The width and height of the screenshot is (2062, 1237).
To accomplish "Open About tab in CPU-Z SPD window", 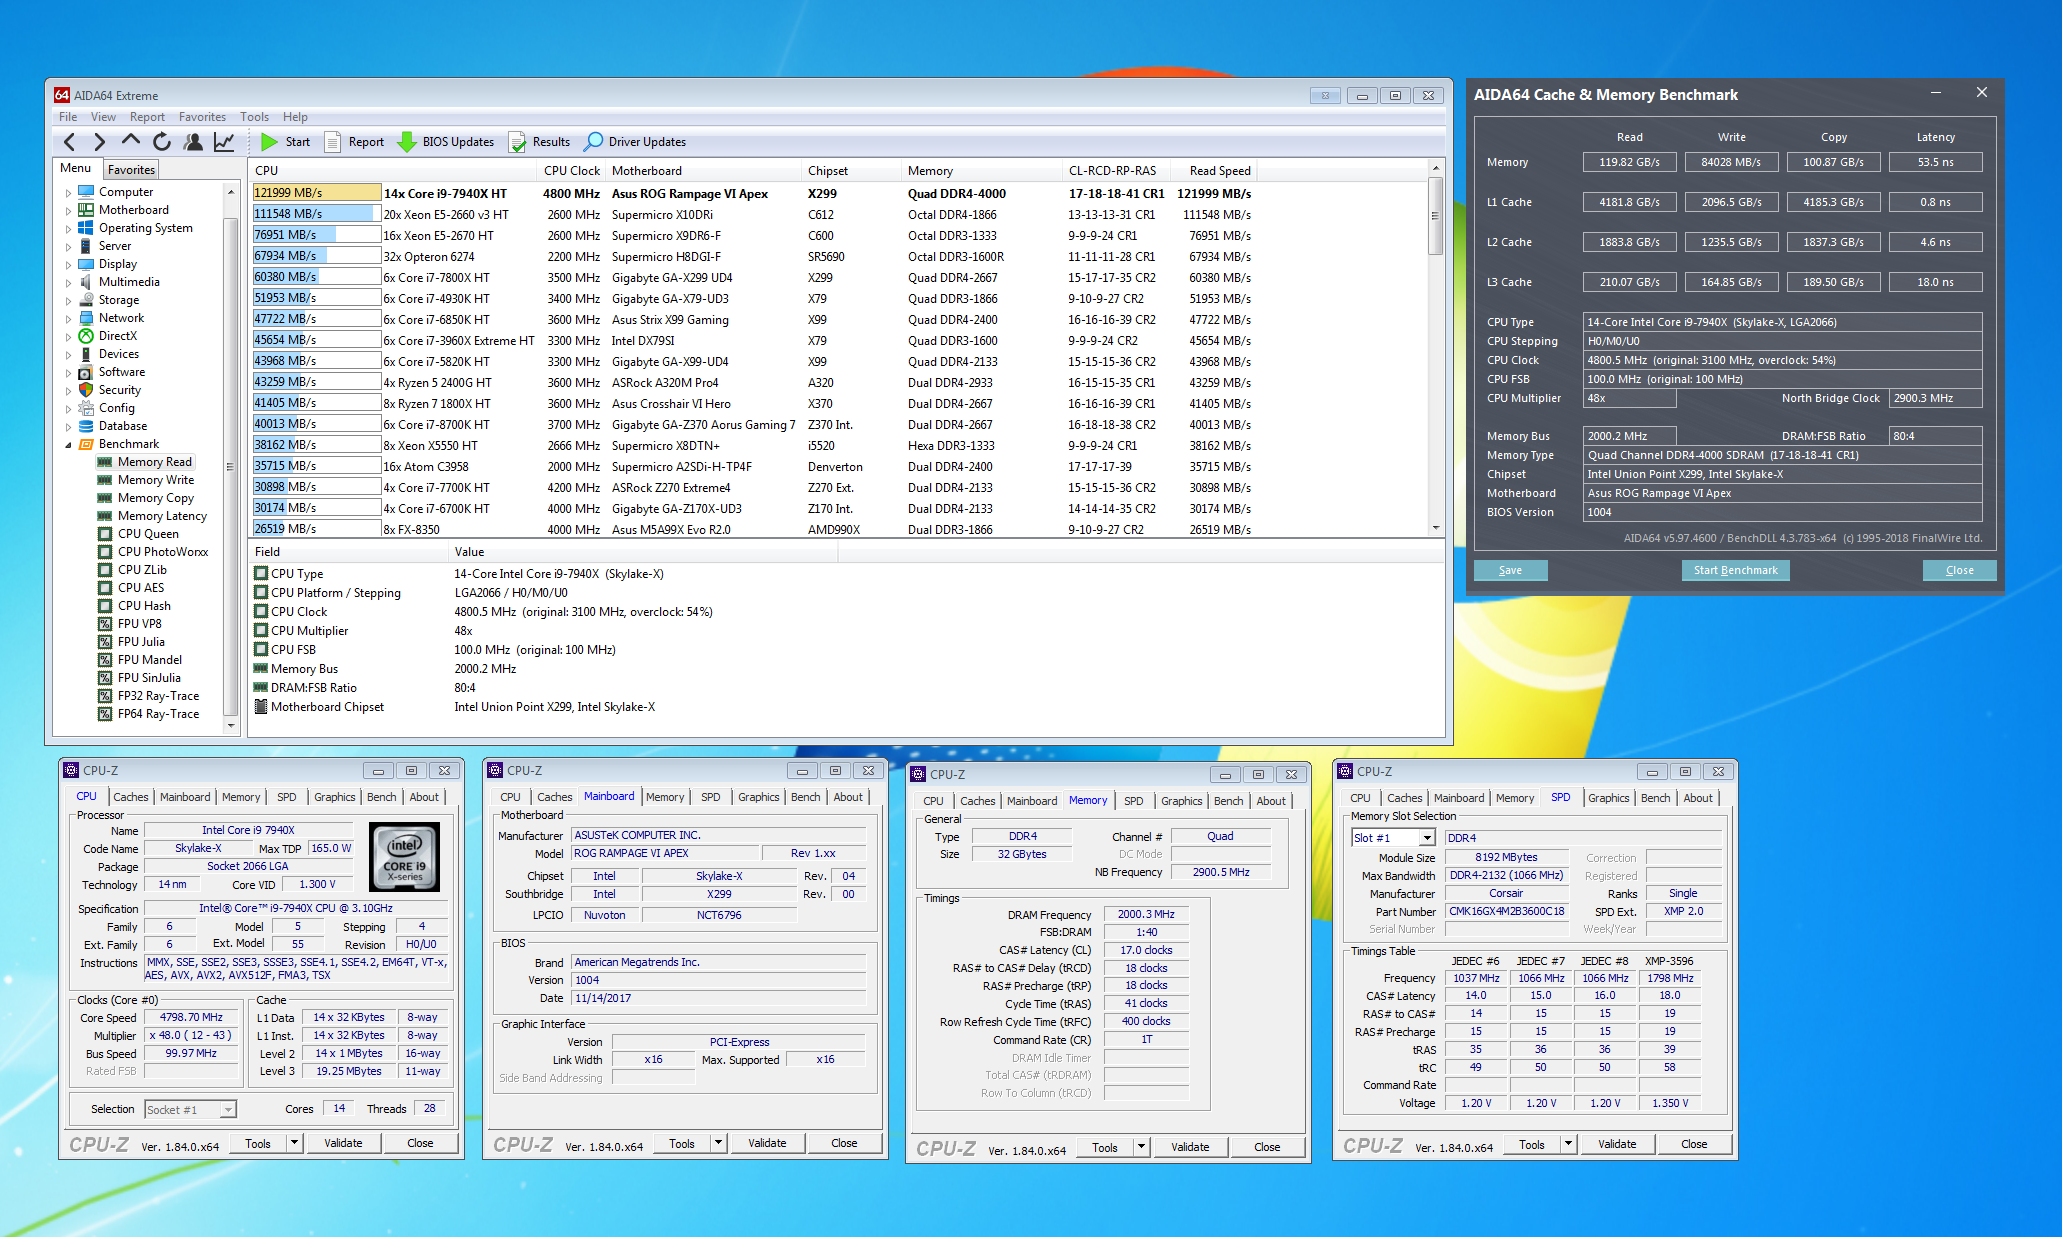I will pyautogui.click(x=1697, y=798).
